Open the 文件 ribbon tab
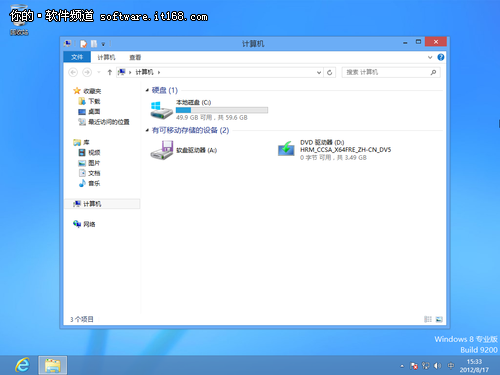This screenshot has height=375, width=500. [x=77, y=57]
